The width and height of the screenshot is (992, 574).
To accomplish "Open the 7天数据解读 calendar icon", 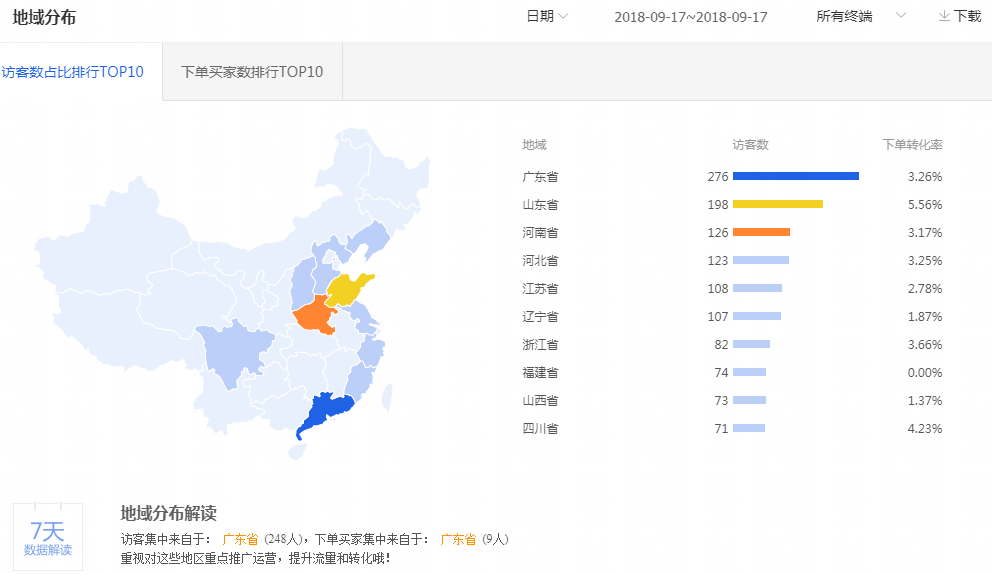I will pos(48,537).
